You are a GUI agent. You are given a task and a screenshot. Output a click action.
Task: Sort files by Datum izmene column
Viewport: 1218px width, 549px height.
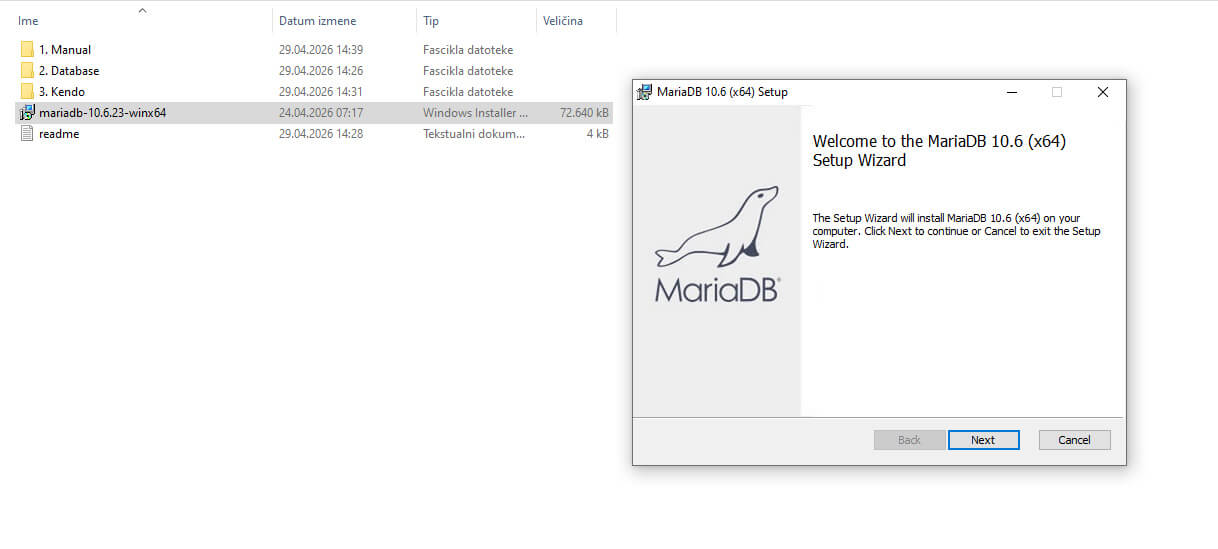pyautogui.click(x=317, y=21)
